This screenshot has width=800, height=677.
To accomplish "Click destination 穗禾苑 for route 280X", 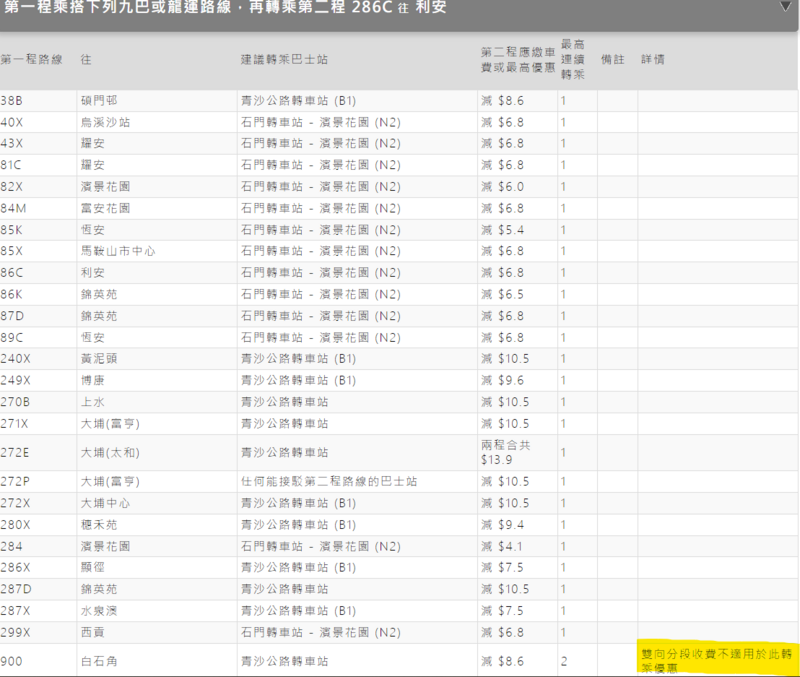I will [x=99, y=525].
